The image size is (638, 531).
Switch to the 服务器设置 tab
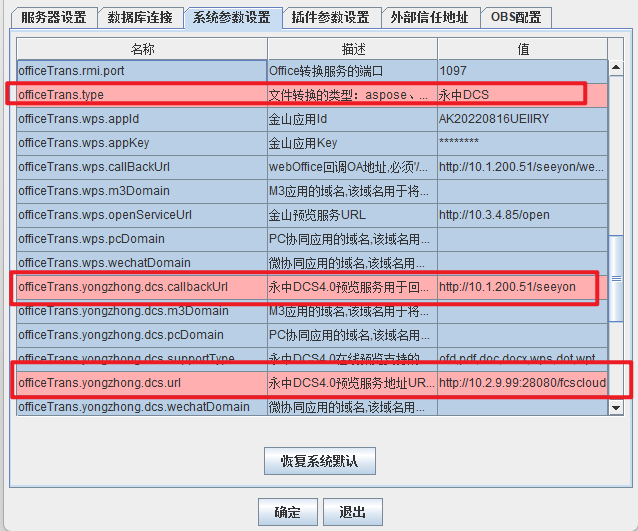pyautogui.click(x=54, y=17)
